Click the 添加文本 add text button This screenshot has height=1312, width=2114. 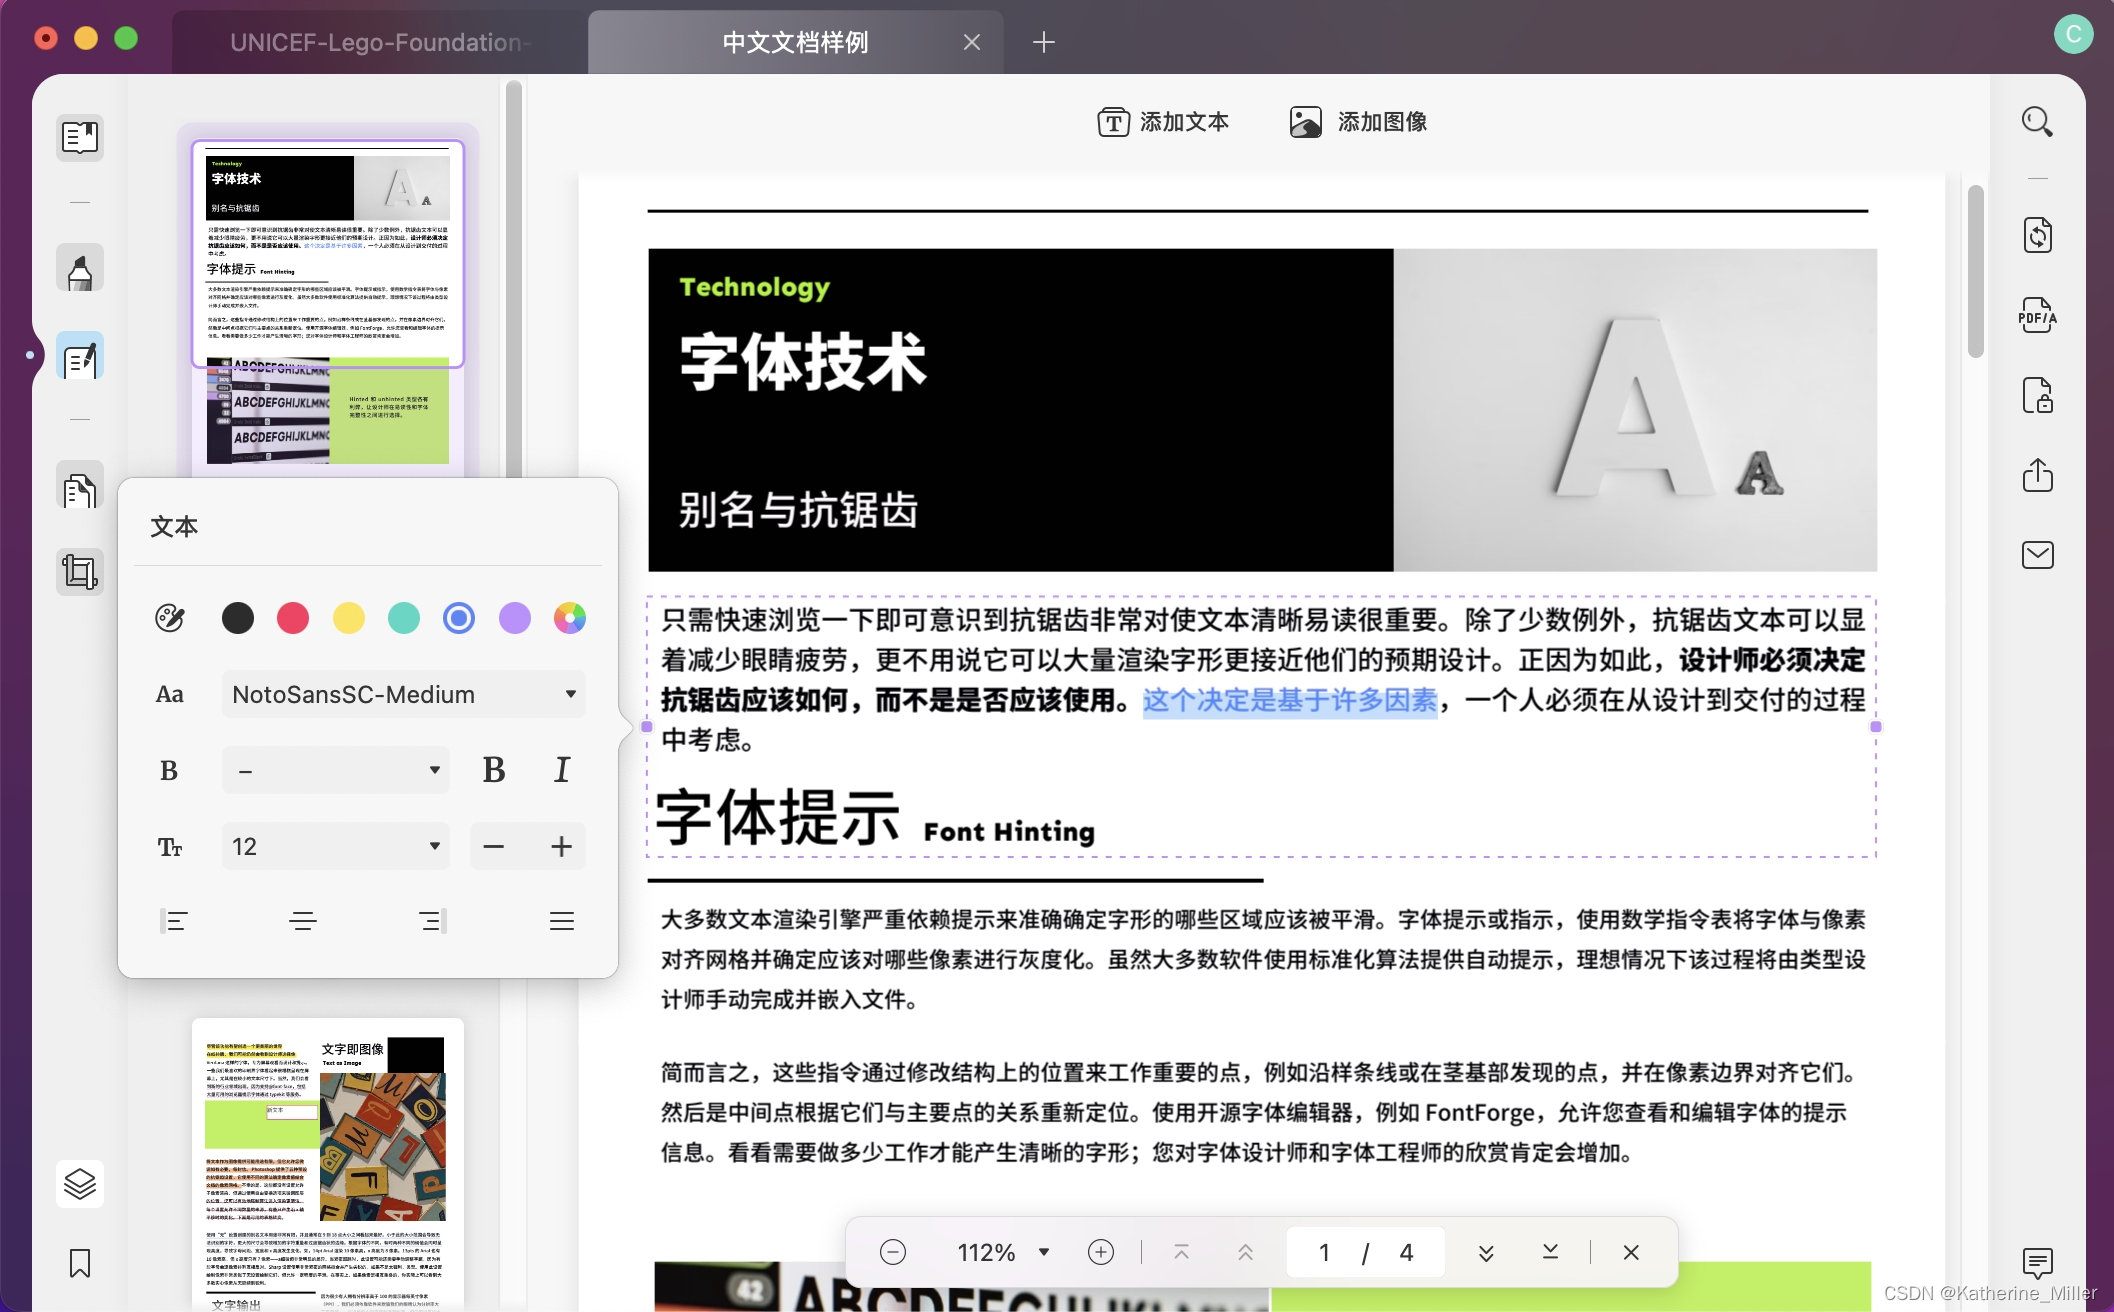(x=1163, y=122)
